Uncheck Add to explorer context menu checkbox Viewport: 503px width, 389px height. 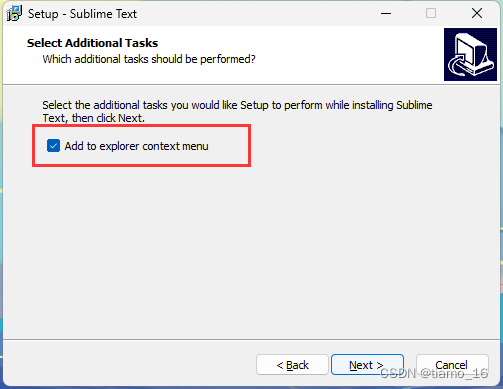tap(53, 146)
